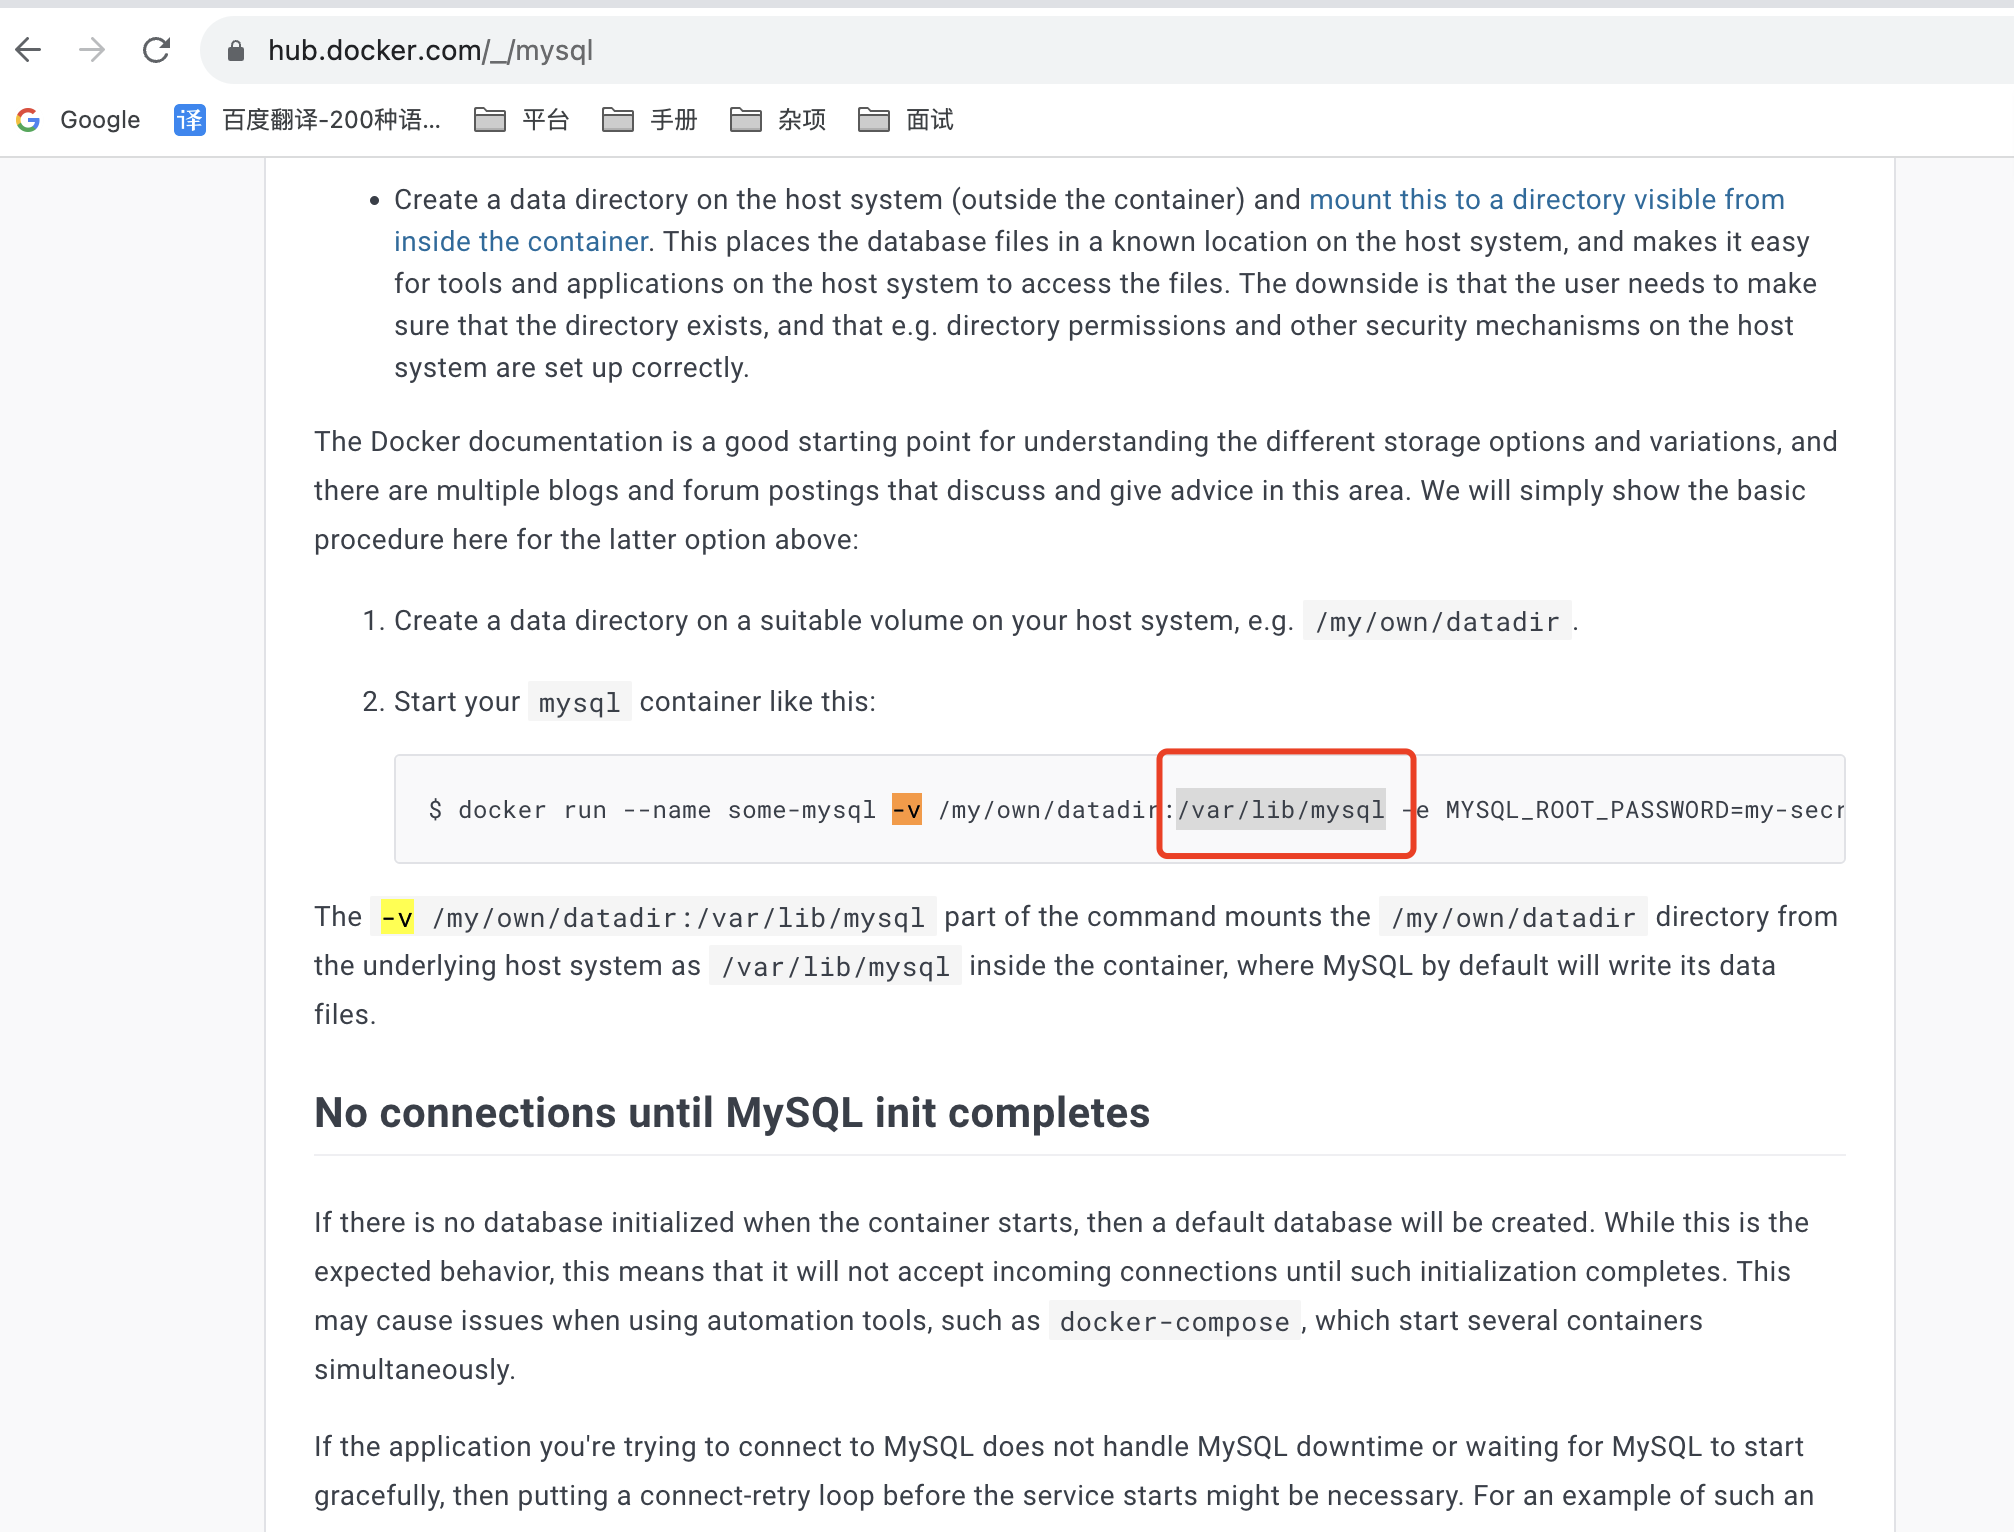Screen dimensions: 2014x1532
Task: Click the yellow highlighted -v in the explanation paragraph
Action: [x=397, y=917]
